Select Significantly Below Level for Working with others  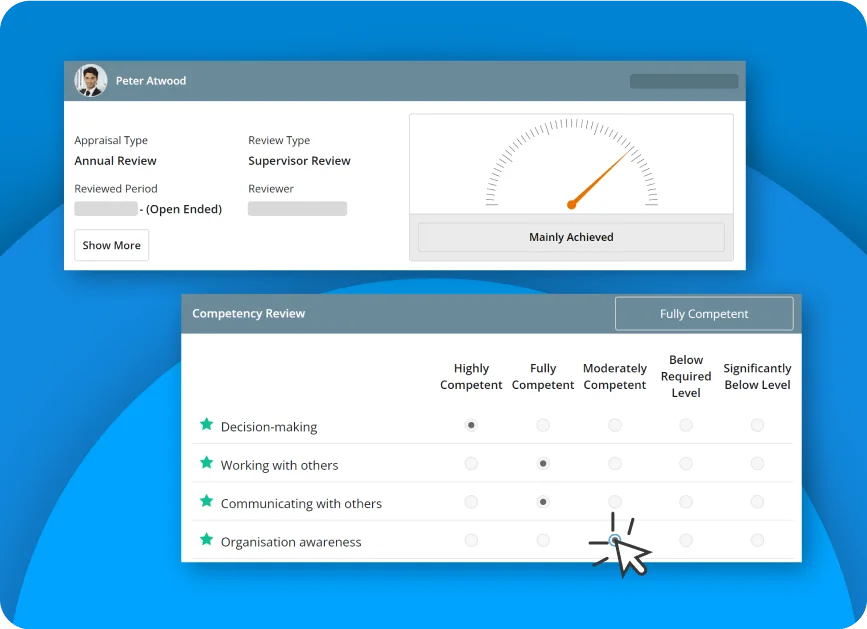coord(758,463)
